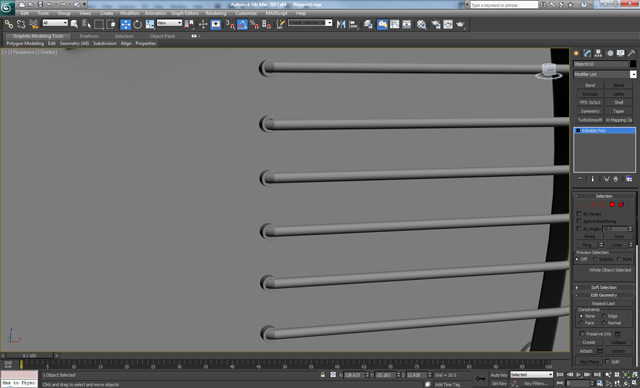Image resolution: width=640 pixels, height=388 pixels.
Task: Open the Utilities hammer panel tab
Action: pos(631,53)
